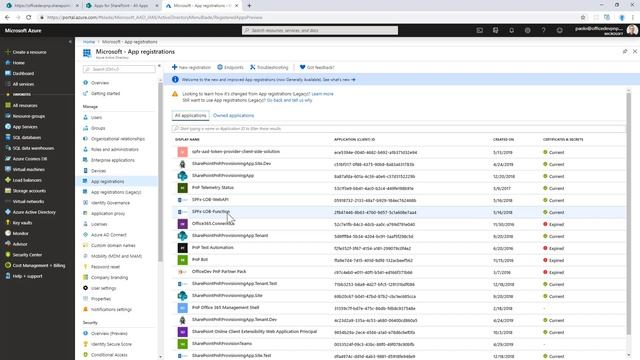Open the feedback smiley icon
Viewport: 640px width, 360px height.
pos(560,31)
